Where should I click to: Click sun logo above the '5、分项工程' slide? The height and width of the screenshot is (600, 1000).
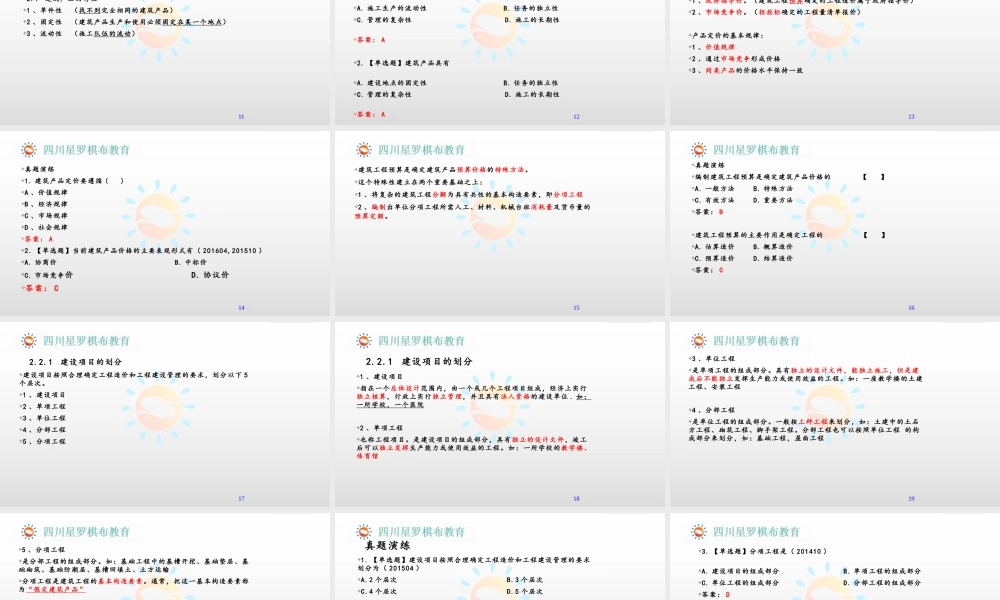click(28, 532)
